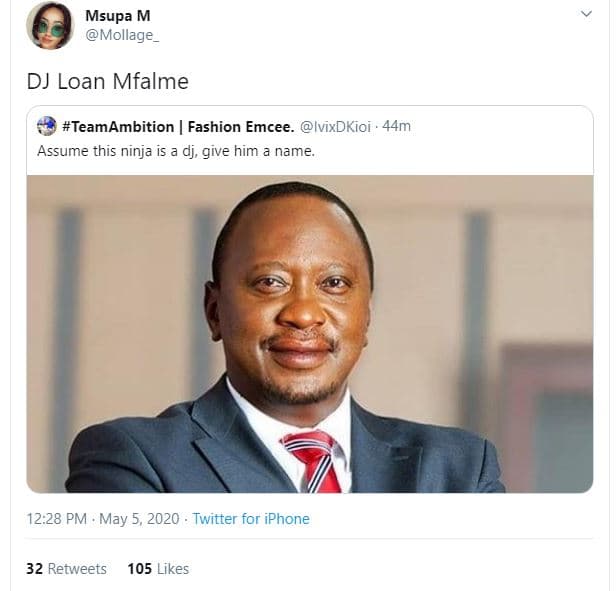The image size is (616, 591).
Task: Click the retweet count number 32
Action: [x=34, y=569]
